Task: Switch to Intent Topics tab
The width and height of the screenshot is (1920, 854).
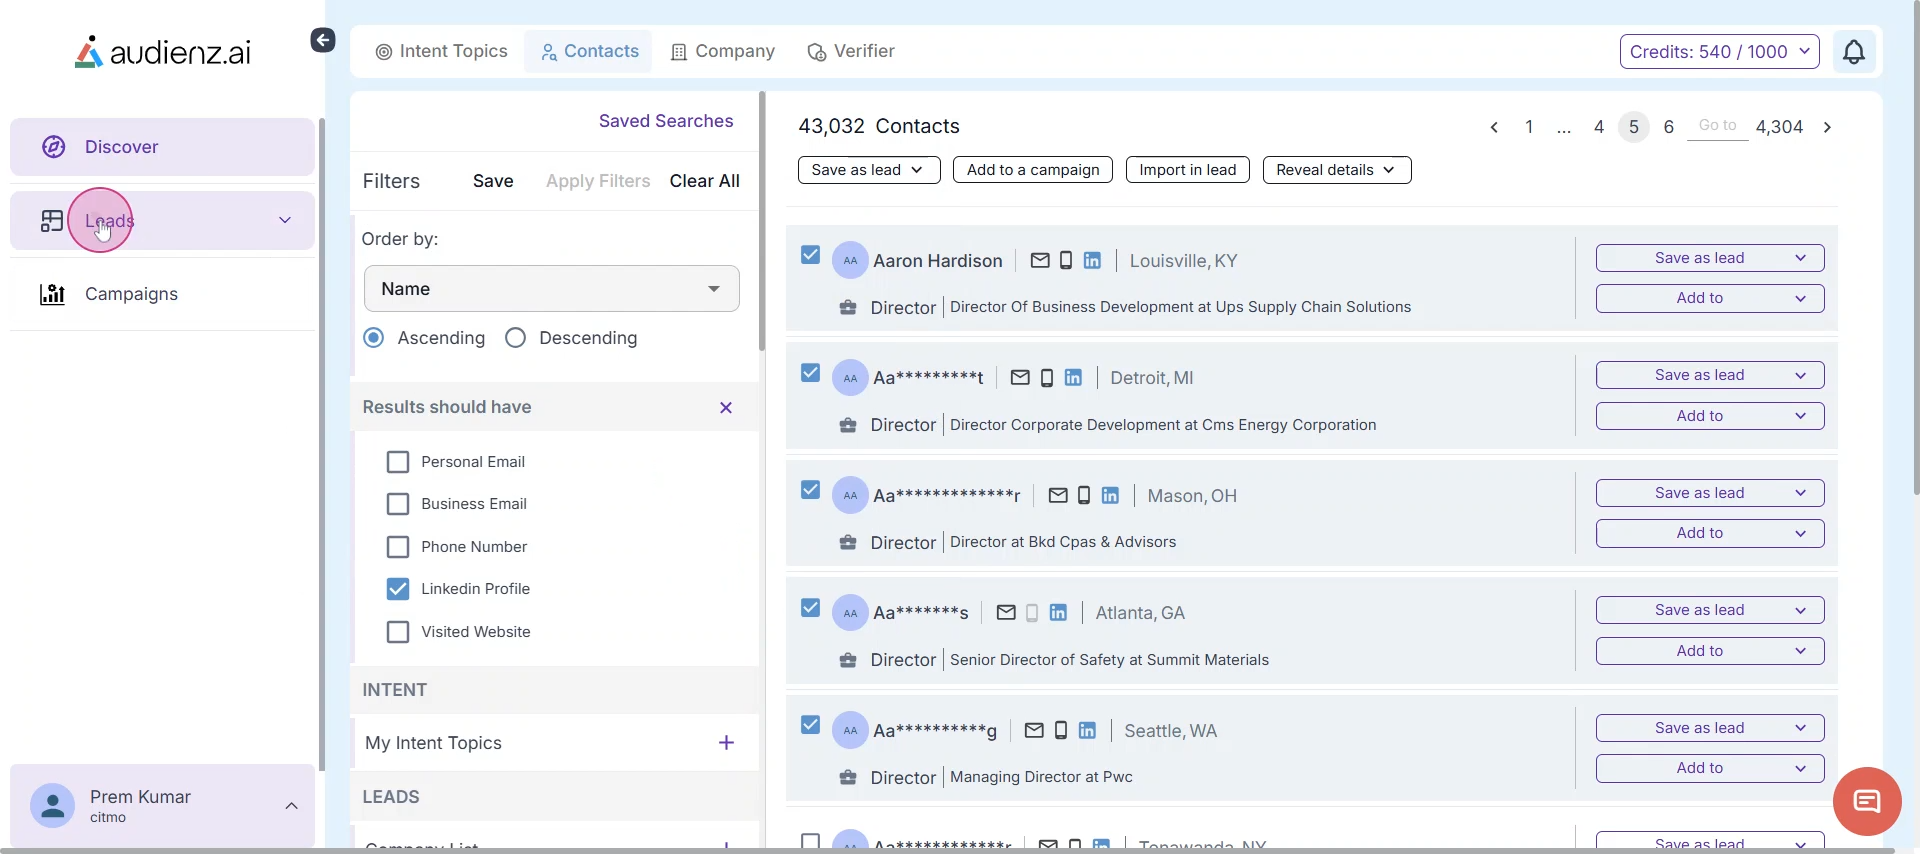Action: [441, 51]
